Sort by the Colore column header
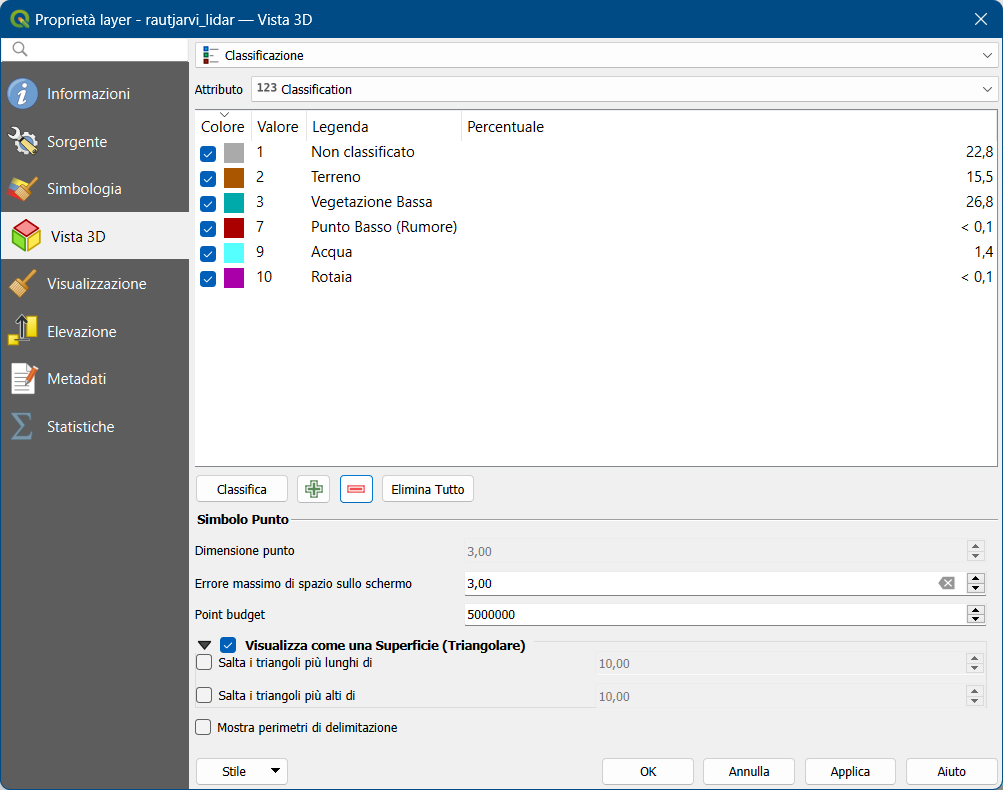Viewport: 1003px width, 790px height. (223, 127)
